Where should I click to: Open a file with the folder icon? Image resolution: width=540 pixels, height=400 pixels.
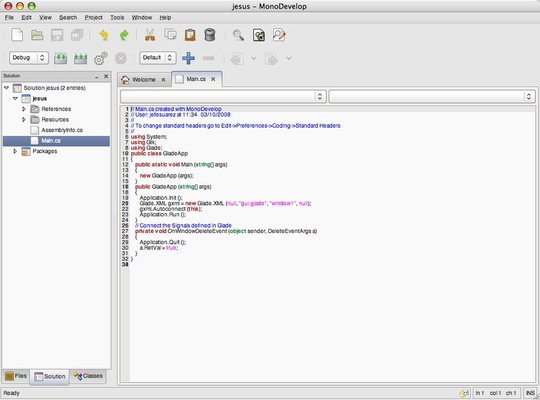tap(37, 35)
